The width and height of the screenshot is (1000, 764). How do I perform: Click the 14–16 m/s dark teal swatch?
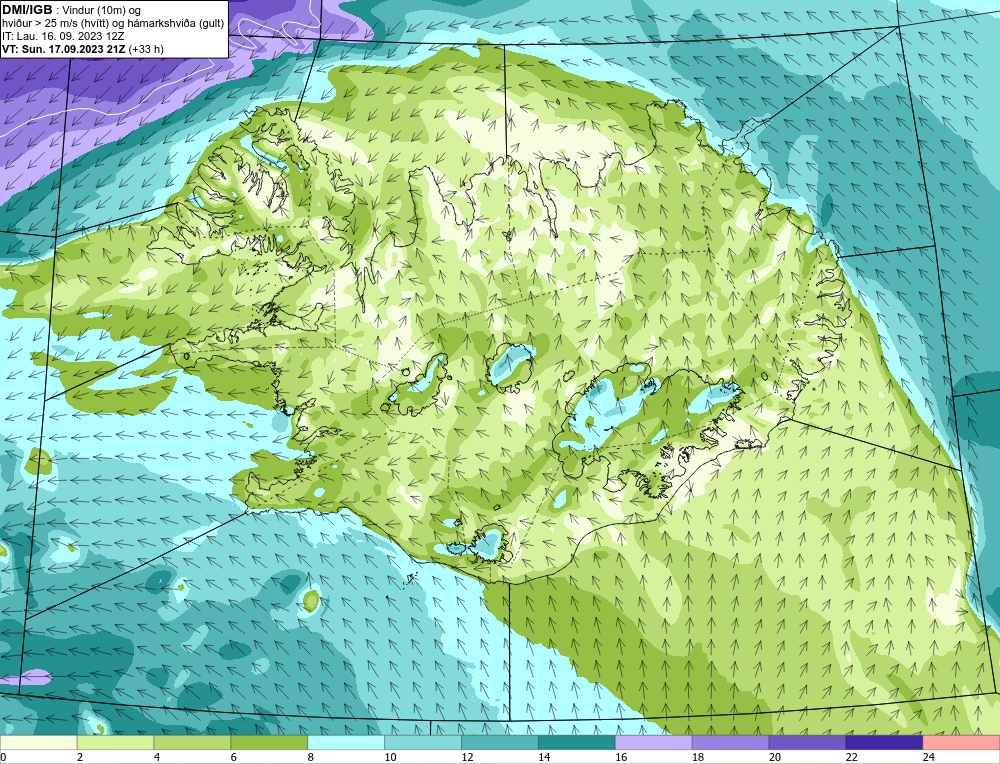[577, 743]
